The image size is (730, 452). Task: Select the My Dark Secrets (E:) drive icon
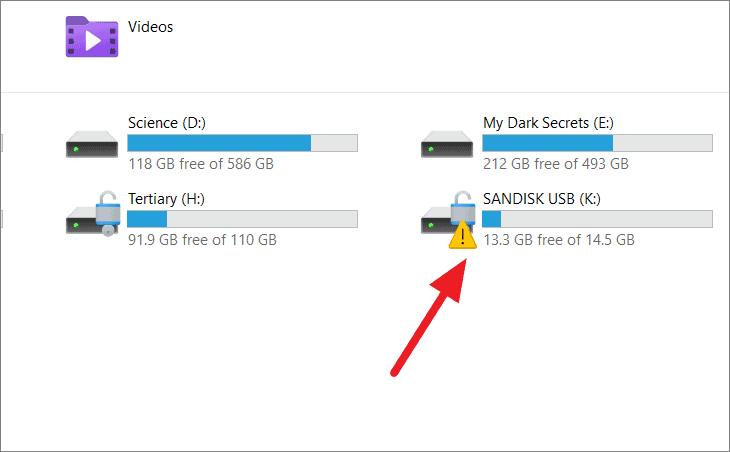click(446, 144)
